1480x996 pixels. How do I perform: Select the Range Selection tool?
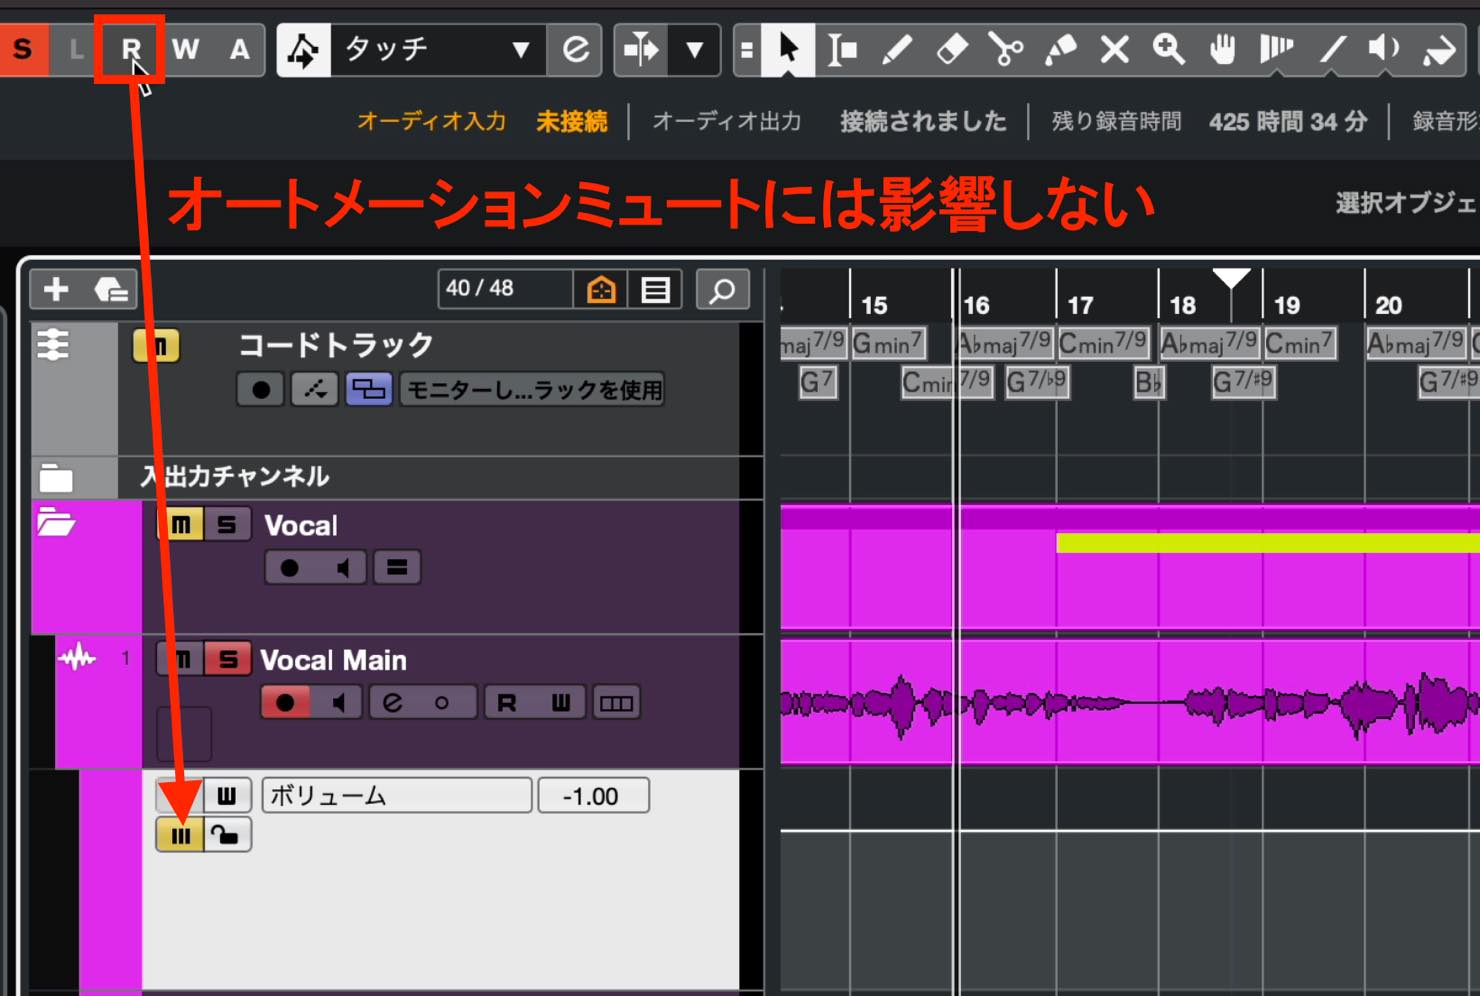[842, 49]
